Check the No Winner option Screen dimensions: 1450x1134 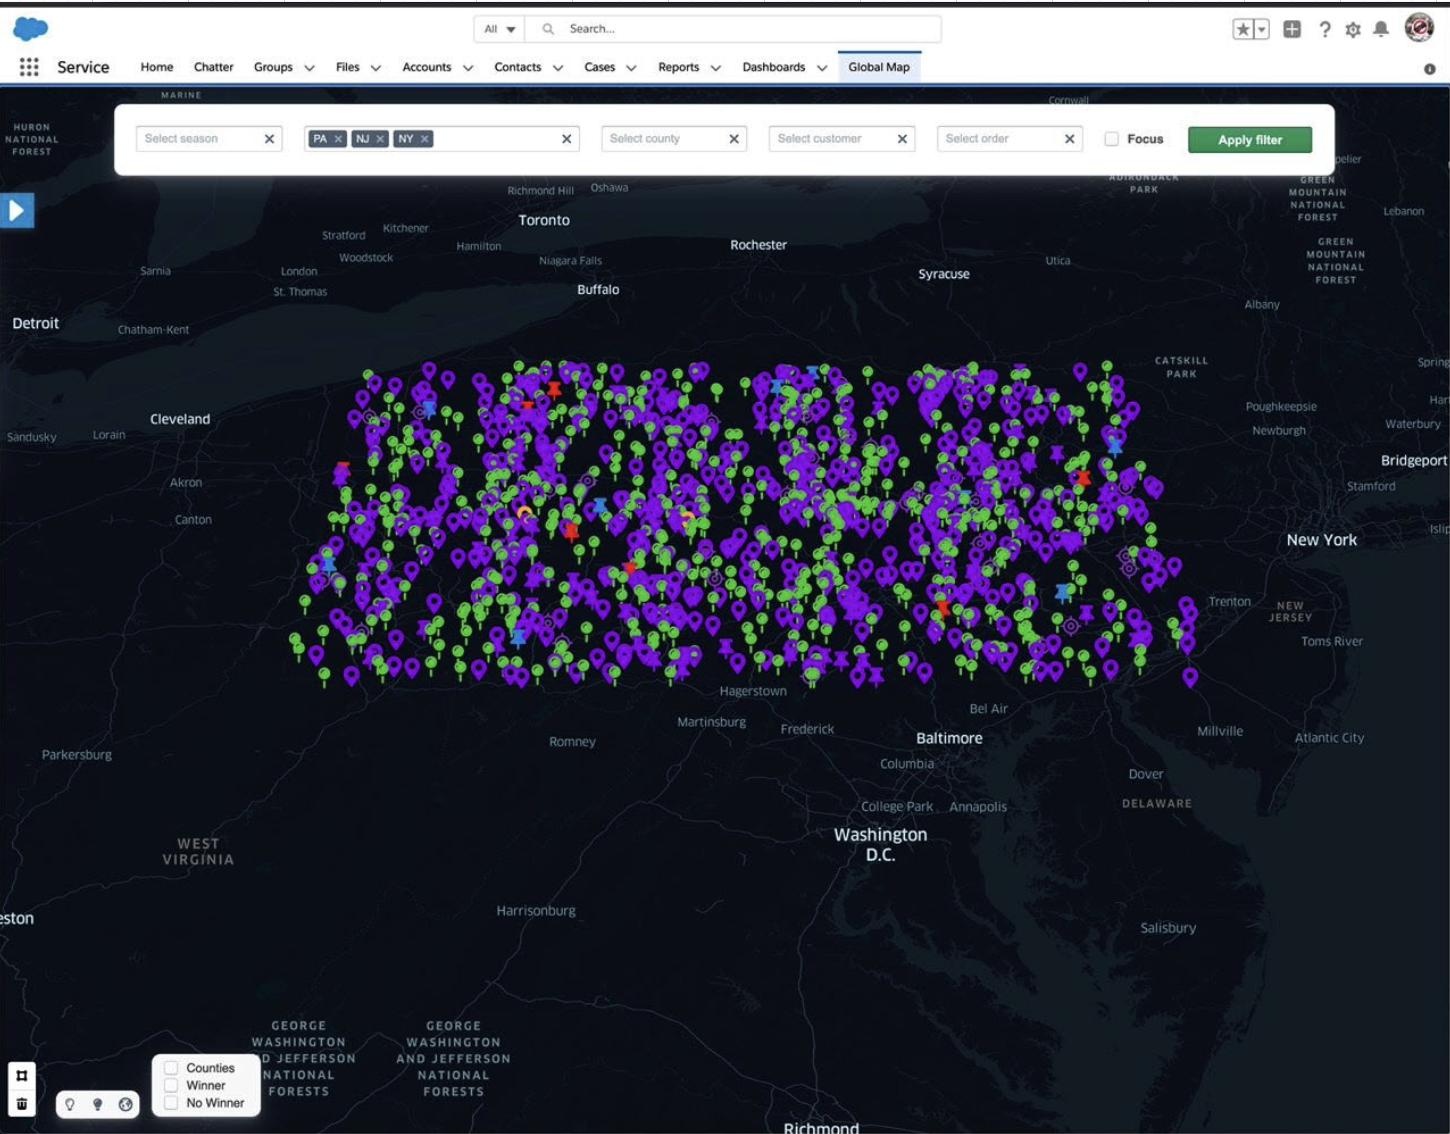pos(172,1103)
